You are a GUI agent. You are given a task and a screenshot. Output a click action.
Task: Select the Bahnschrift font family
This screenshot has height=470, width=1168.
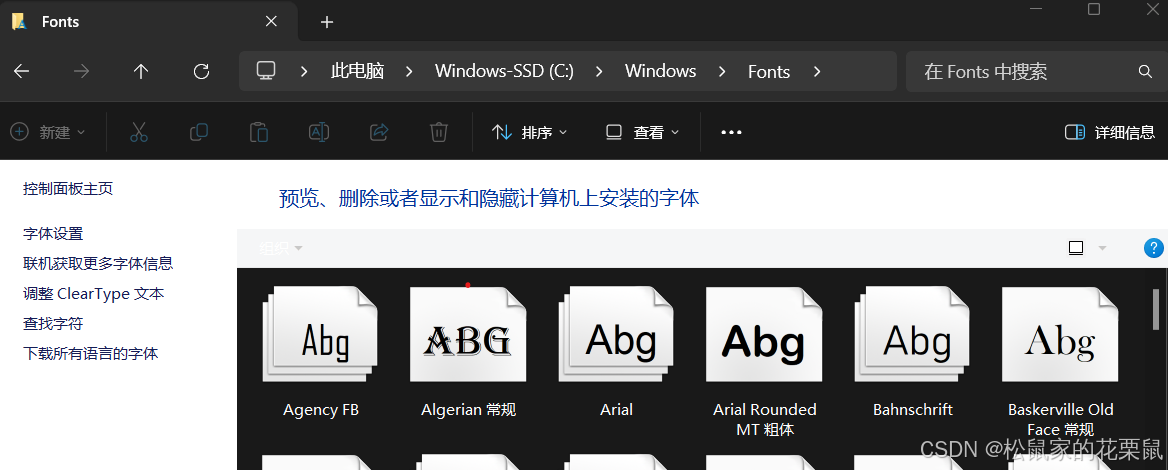tap(912, 351)
